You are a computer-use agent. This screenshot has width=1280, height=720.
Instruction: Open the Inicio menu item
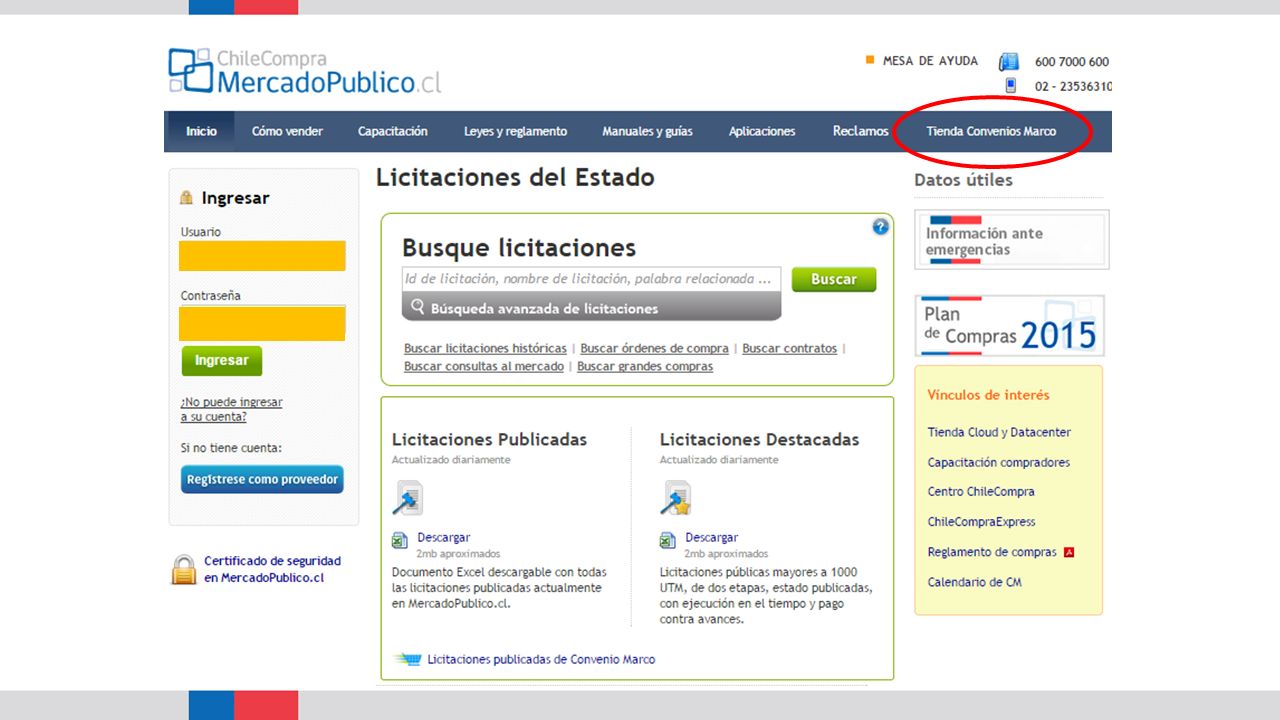click(201, 131)
